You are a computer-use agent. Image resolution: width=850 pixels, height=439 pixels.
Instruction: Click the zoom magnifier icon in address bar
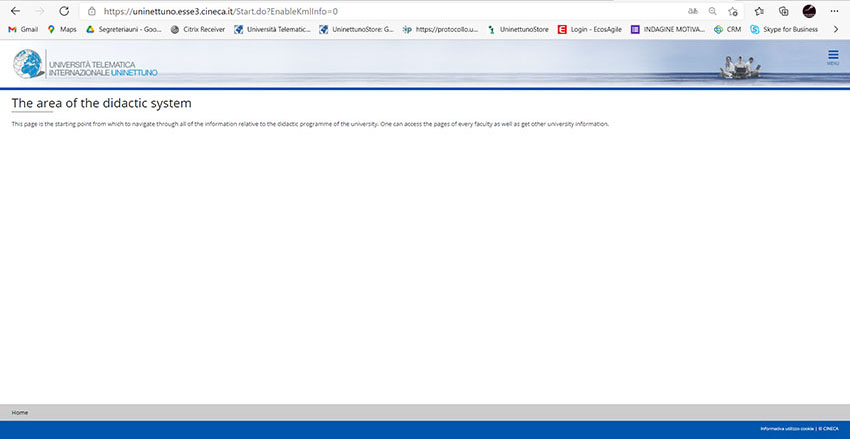click(x=712, y=11)
